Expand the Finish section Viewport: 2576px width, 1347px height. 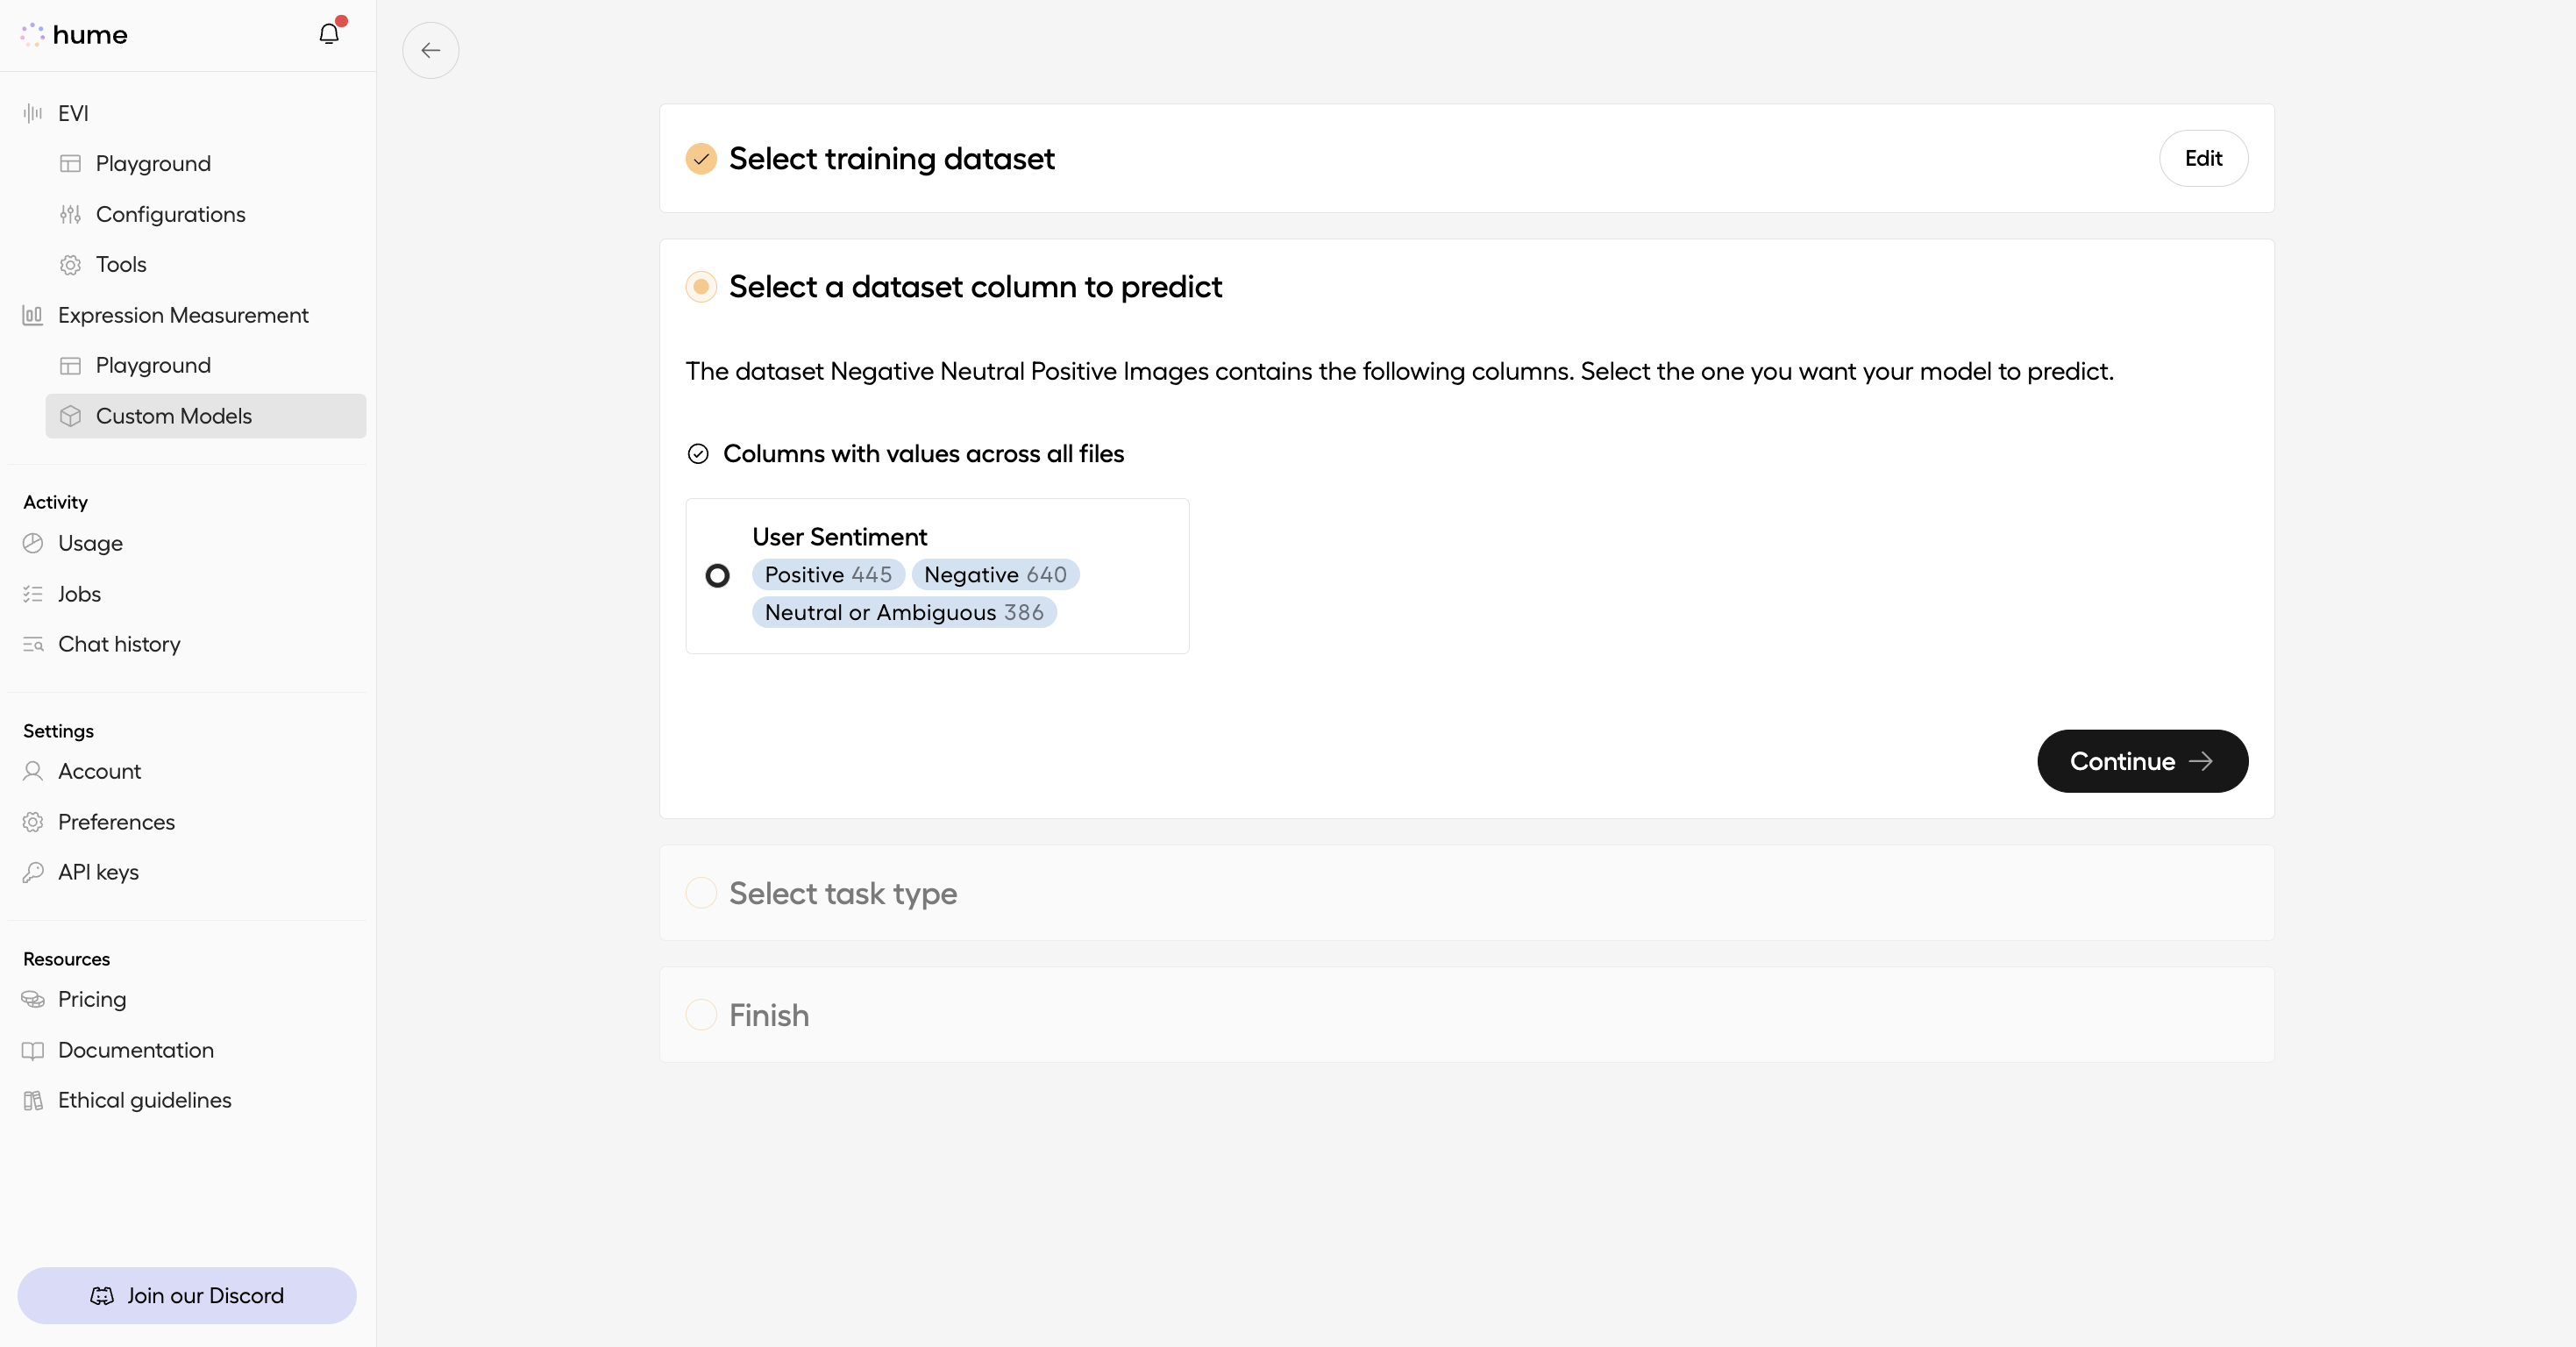click(x=768, y=1015)
